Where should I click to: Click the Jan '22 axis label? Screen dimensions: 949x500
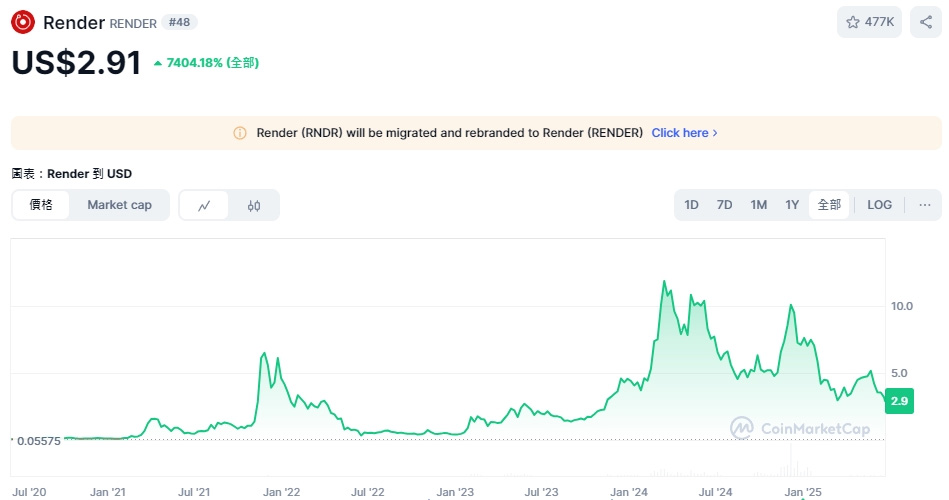point(281,492)
